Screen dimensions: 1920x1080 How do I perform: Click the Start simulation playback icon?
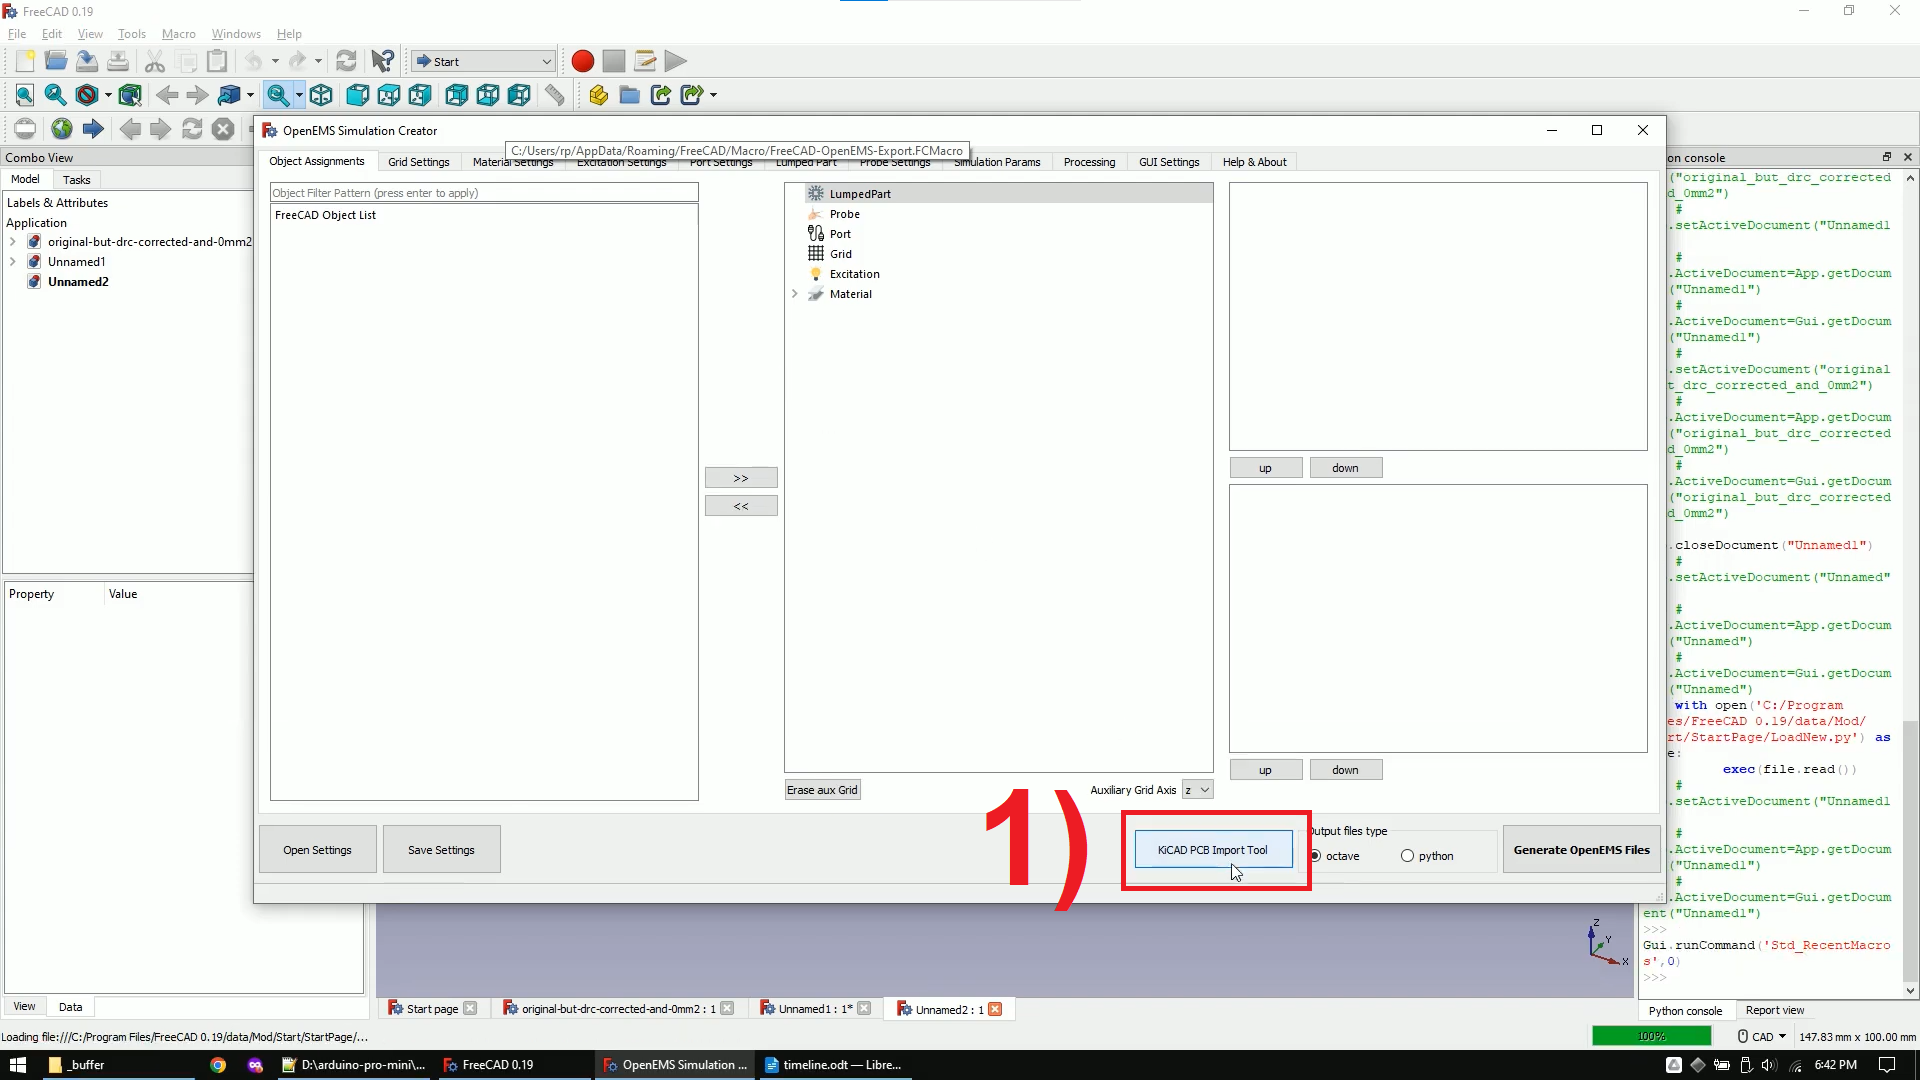coord(676,61)
